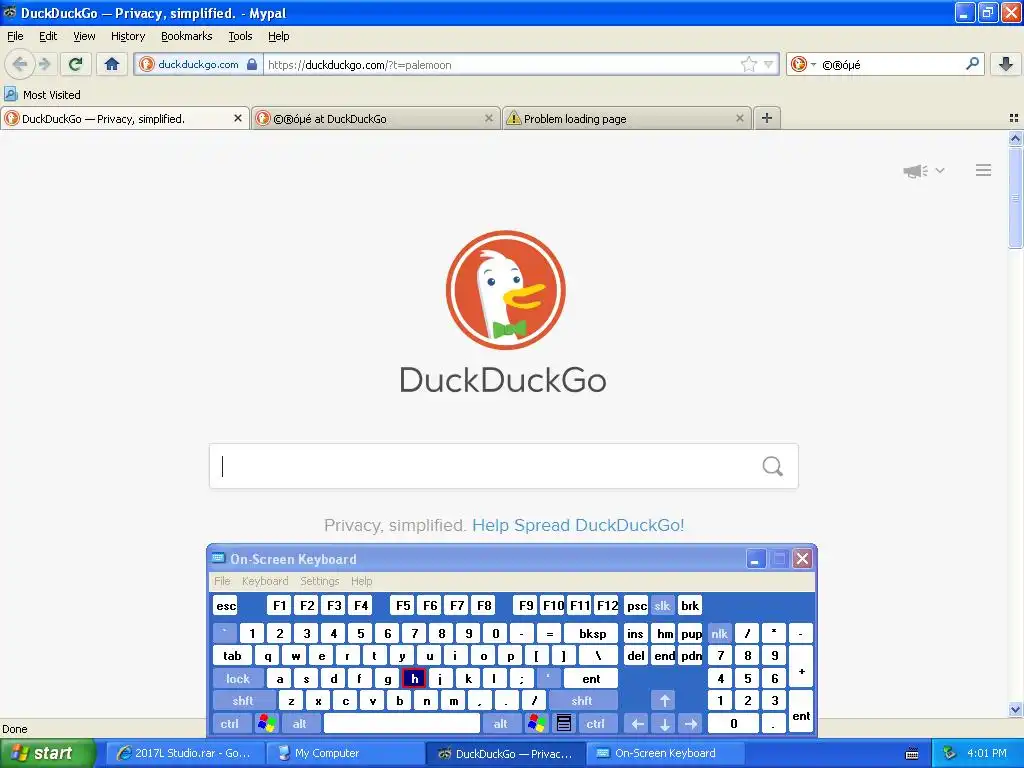Click the tab key on keyboard
The image size is (1024, 768).
click(232, 656)
